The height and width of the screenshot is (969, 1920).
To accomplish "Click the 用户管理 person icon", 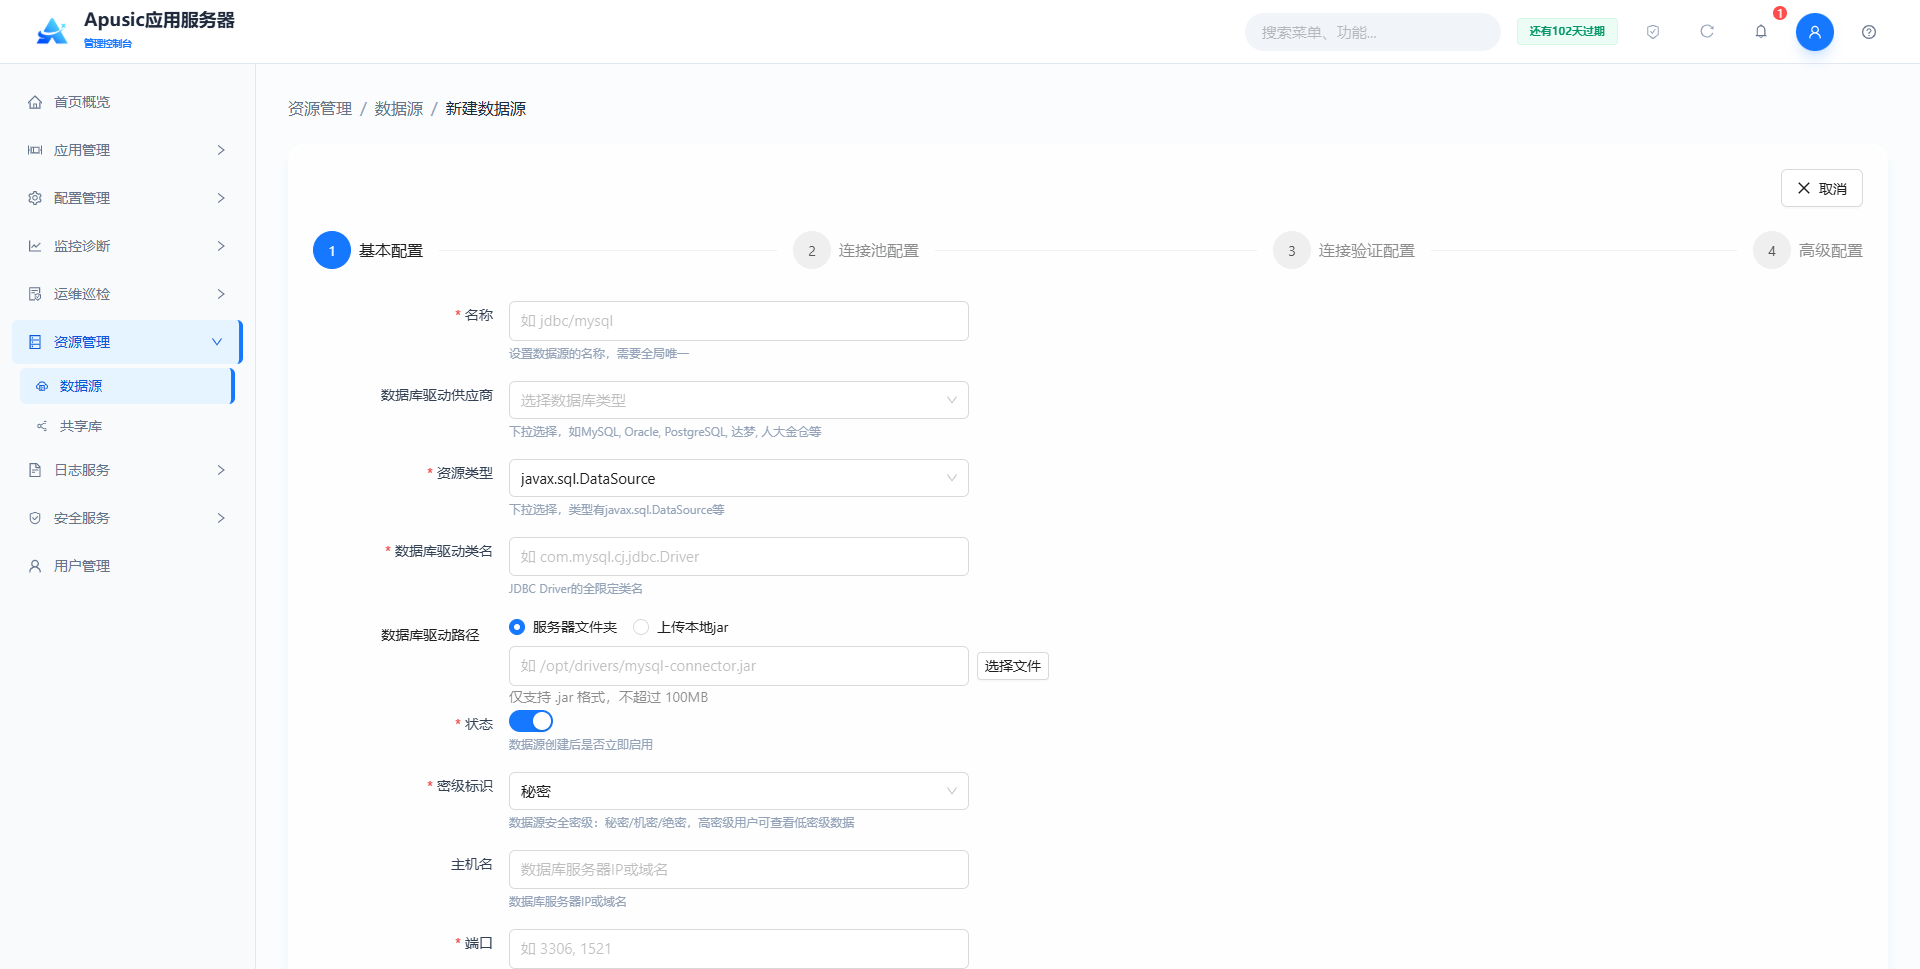I will (x=35, y=566).
